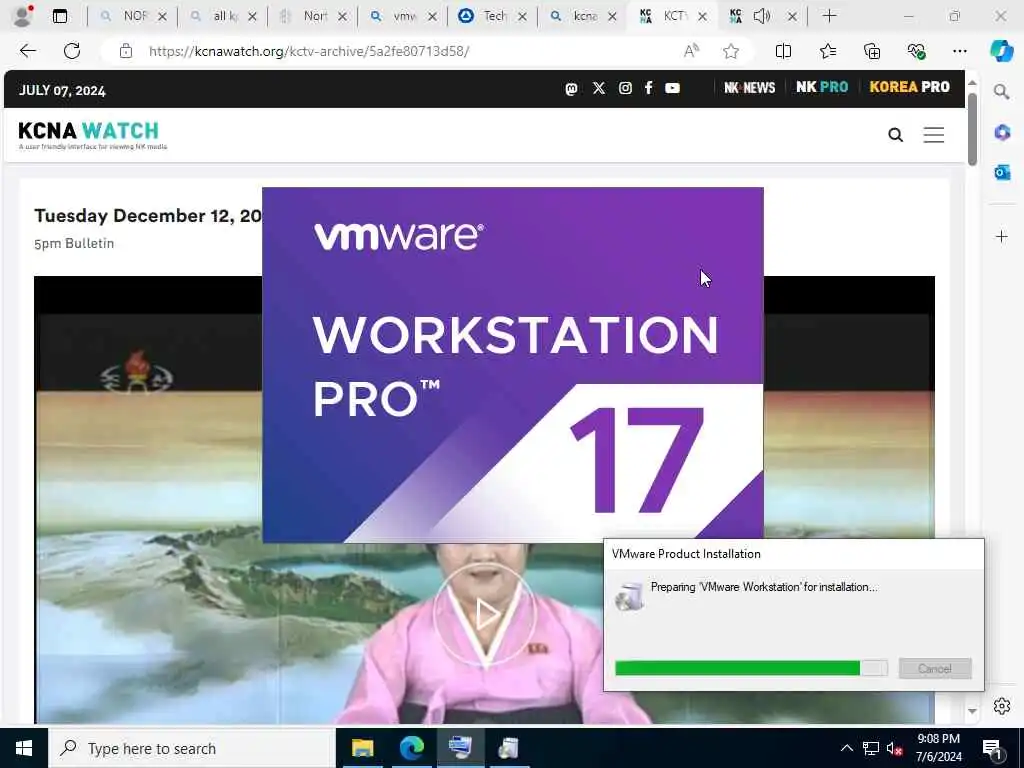Viewport: 1024px width, 768px height.
Task: Click the taskbar search box
Action: 191,748
